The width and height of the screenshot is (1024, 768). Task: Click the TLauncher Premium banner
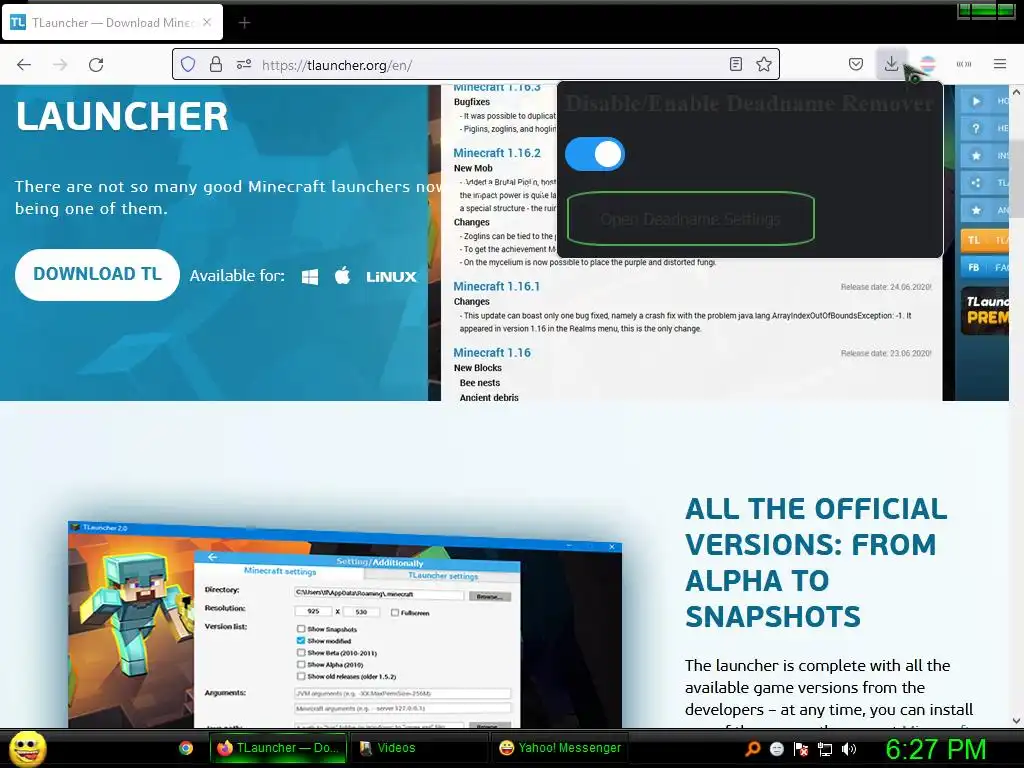point(985,311)
